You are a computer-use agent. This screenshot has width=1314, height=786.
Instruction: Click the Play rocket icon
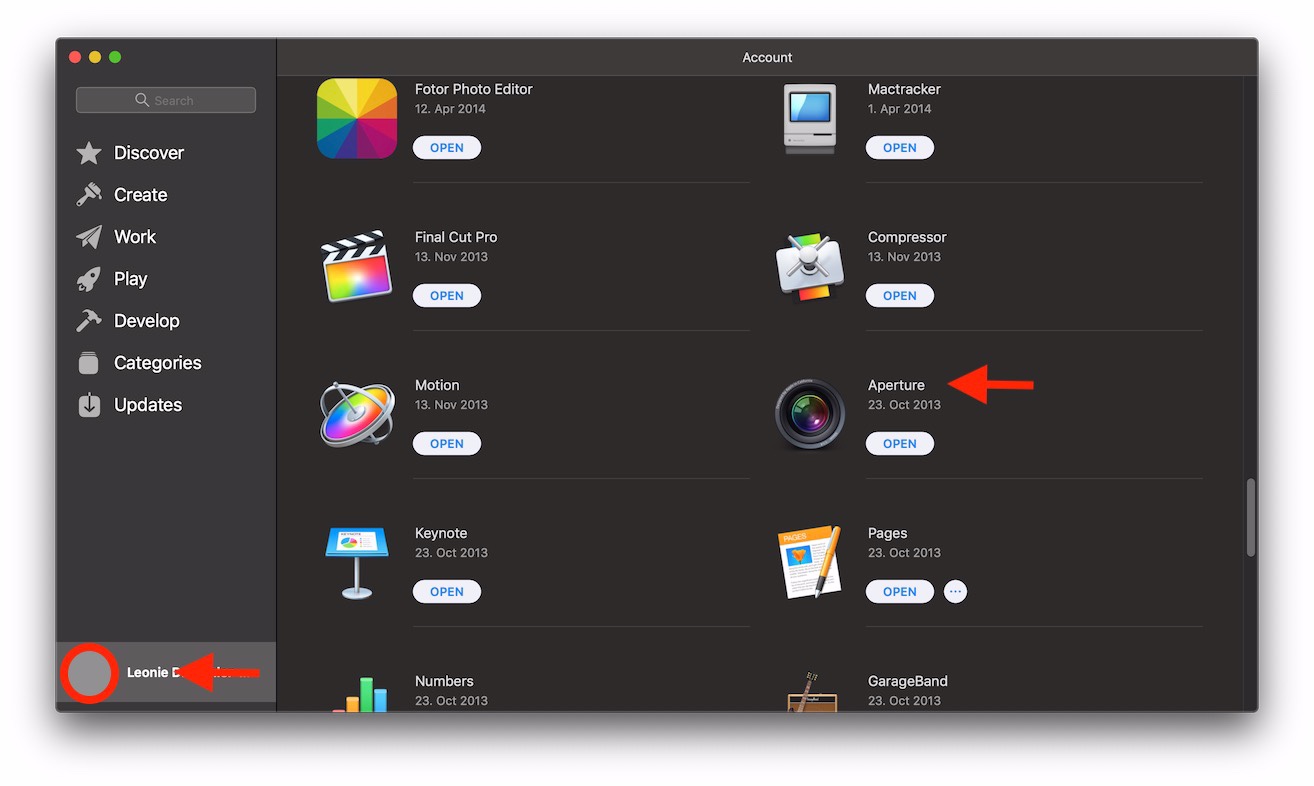pyautogui.click(x=89, y=279)
